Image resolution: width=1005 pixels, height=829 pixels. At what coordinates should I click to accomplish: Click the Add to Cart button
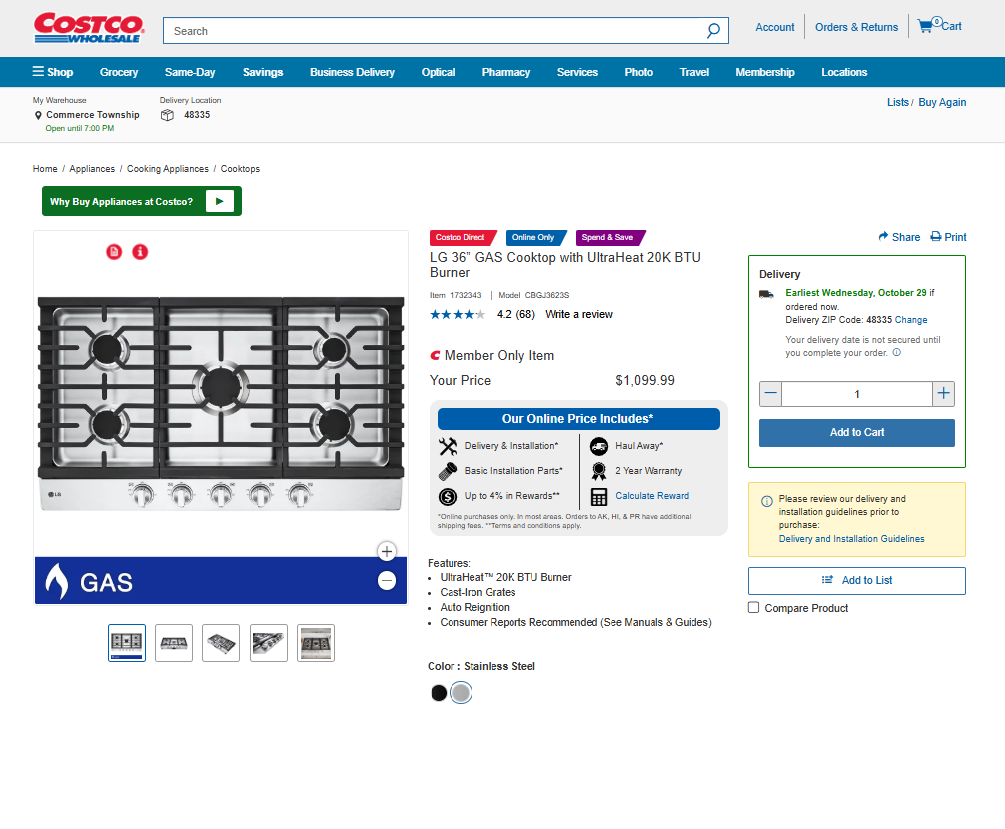pos(857,432)
